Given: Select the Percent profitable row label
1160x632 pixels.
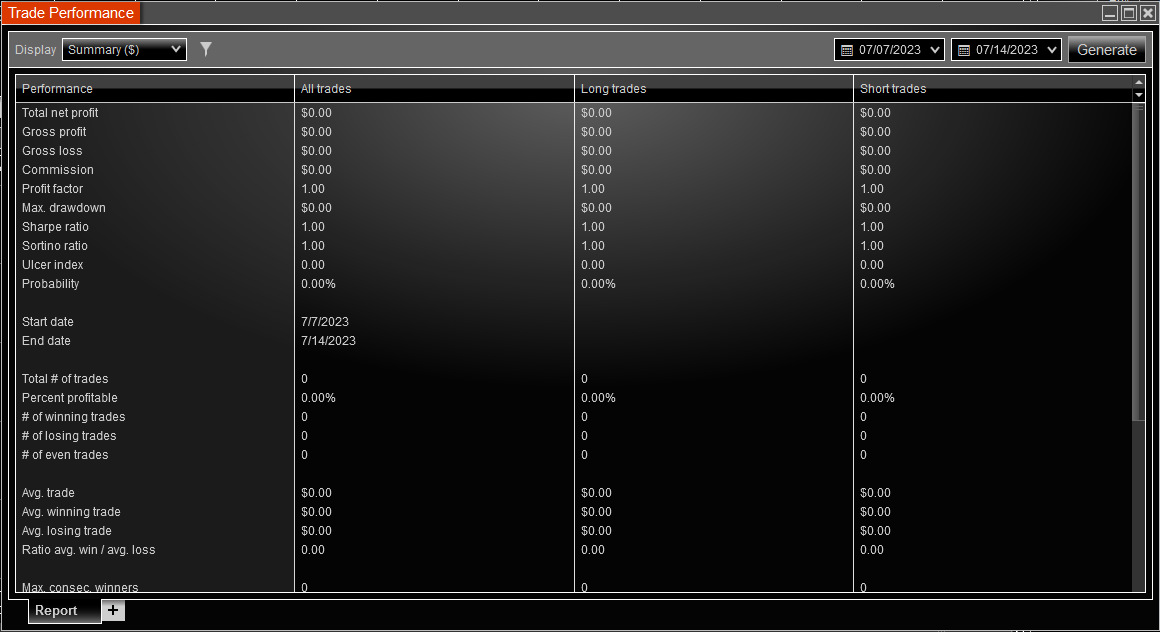Looking at the screenshot, I should 70,398.
